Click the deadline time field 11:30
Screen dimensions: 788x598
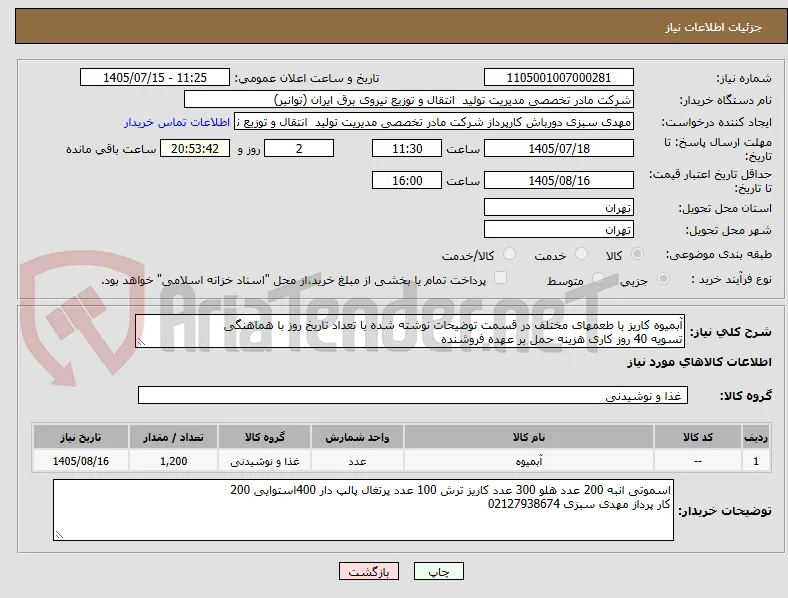(x=407, y=148)
